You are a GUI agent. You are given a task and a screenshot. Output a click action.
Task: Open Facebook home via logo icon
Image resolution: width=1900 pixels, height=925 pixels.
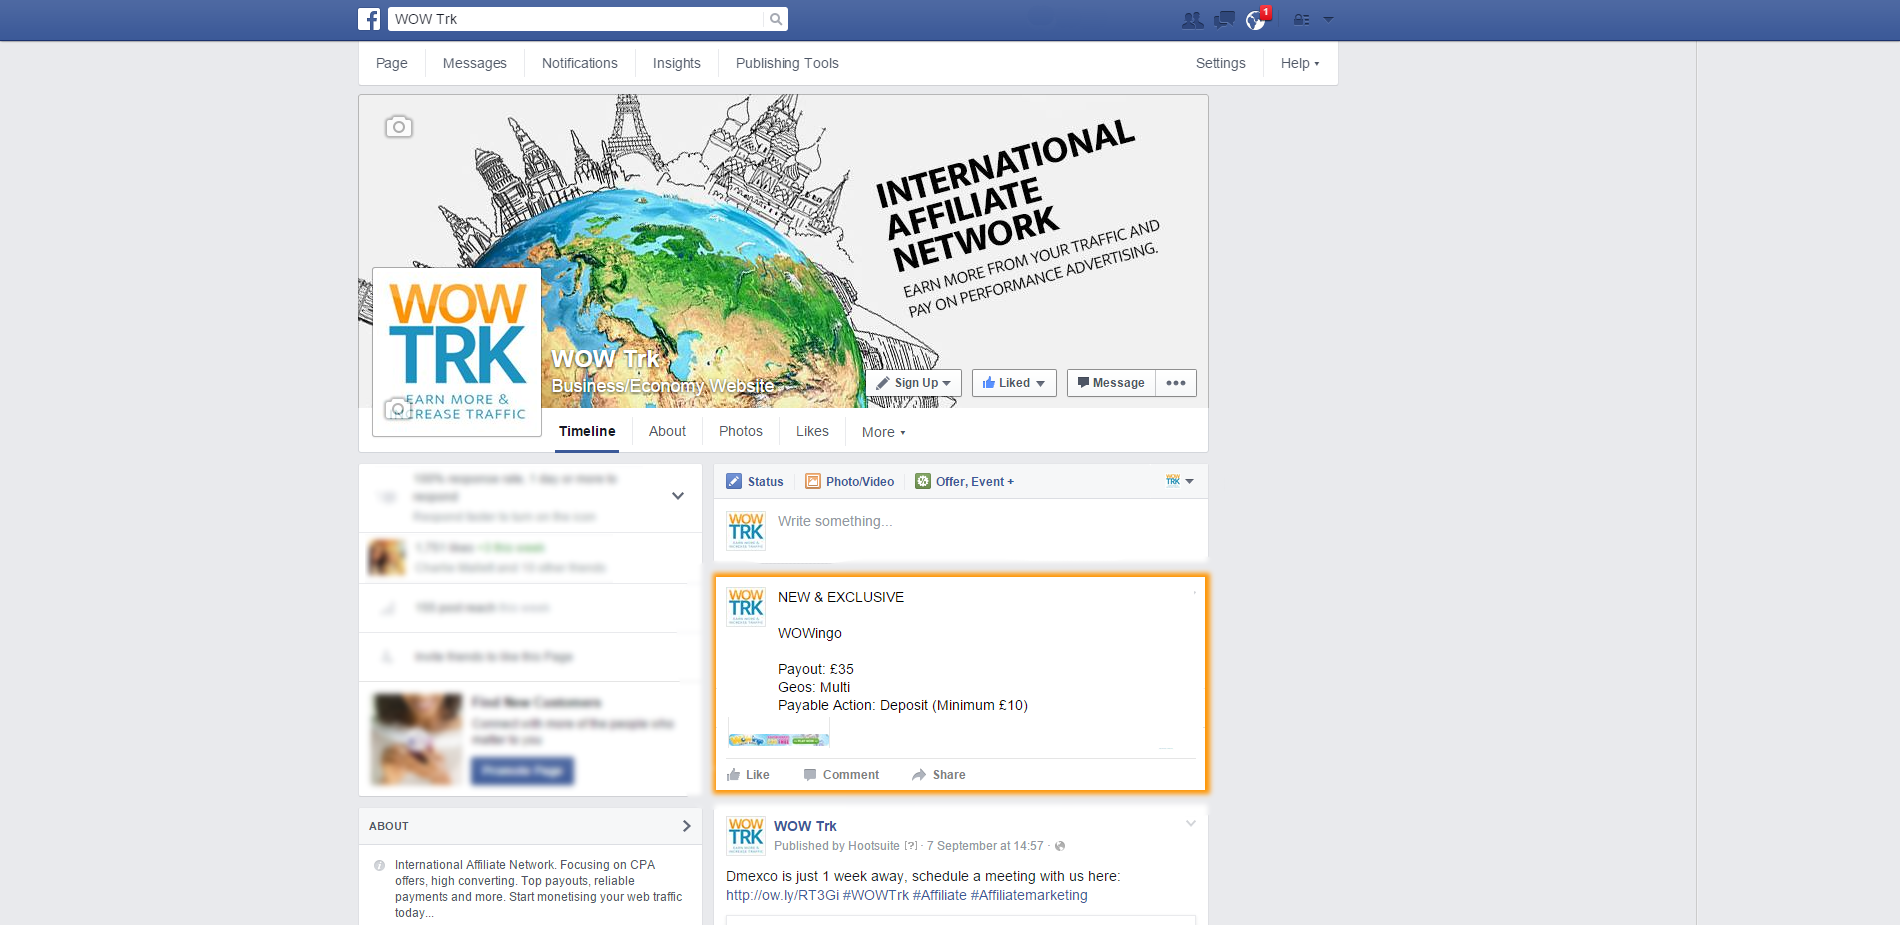[369, 19]
